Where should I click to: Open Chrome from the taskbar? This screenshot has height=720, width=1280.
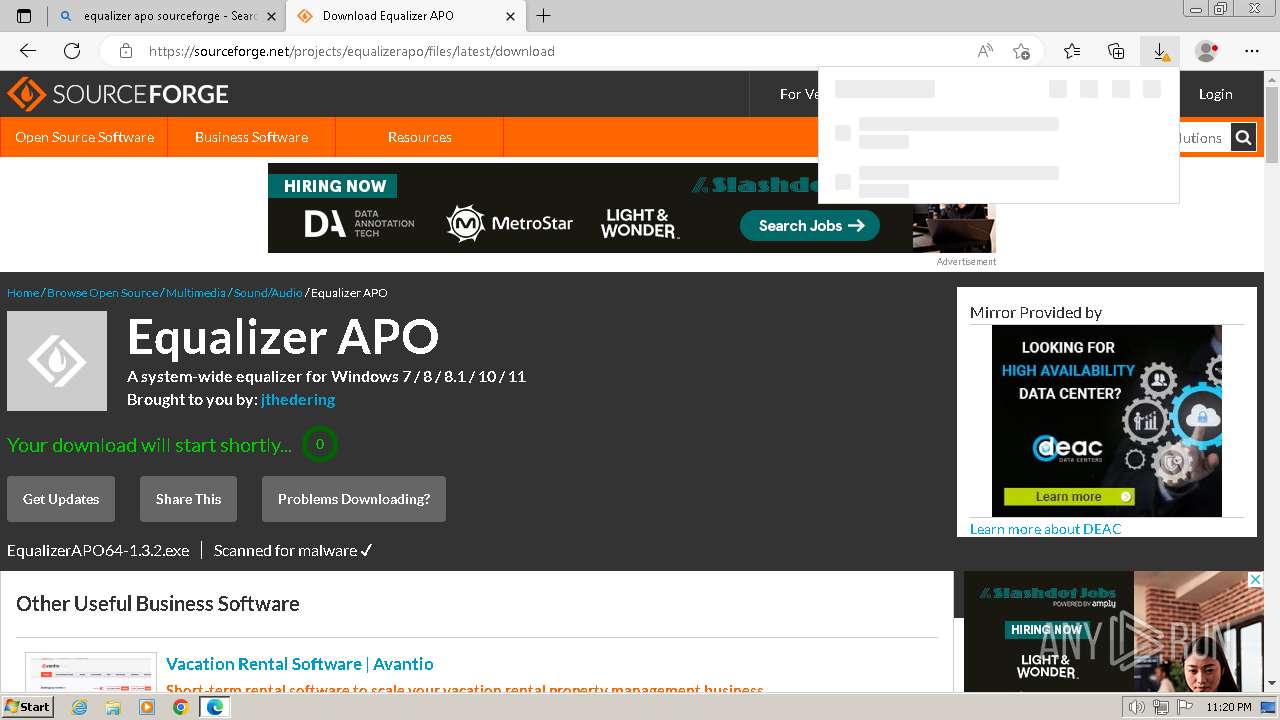click(x=180, y=707)
